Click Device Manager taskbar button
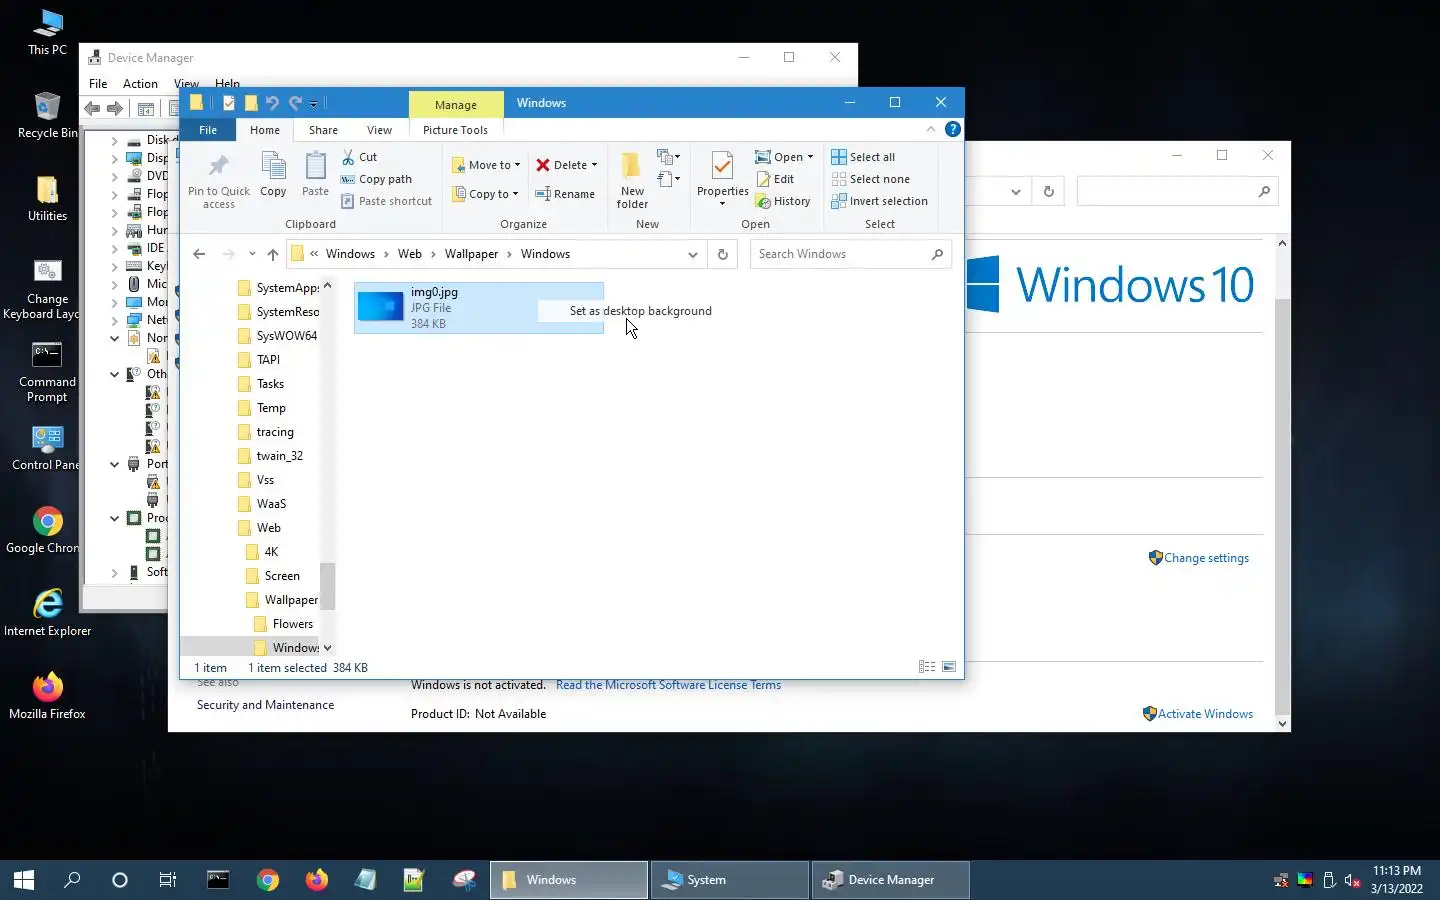 (x=890, y=880)
